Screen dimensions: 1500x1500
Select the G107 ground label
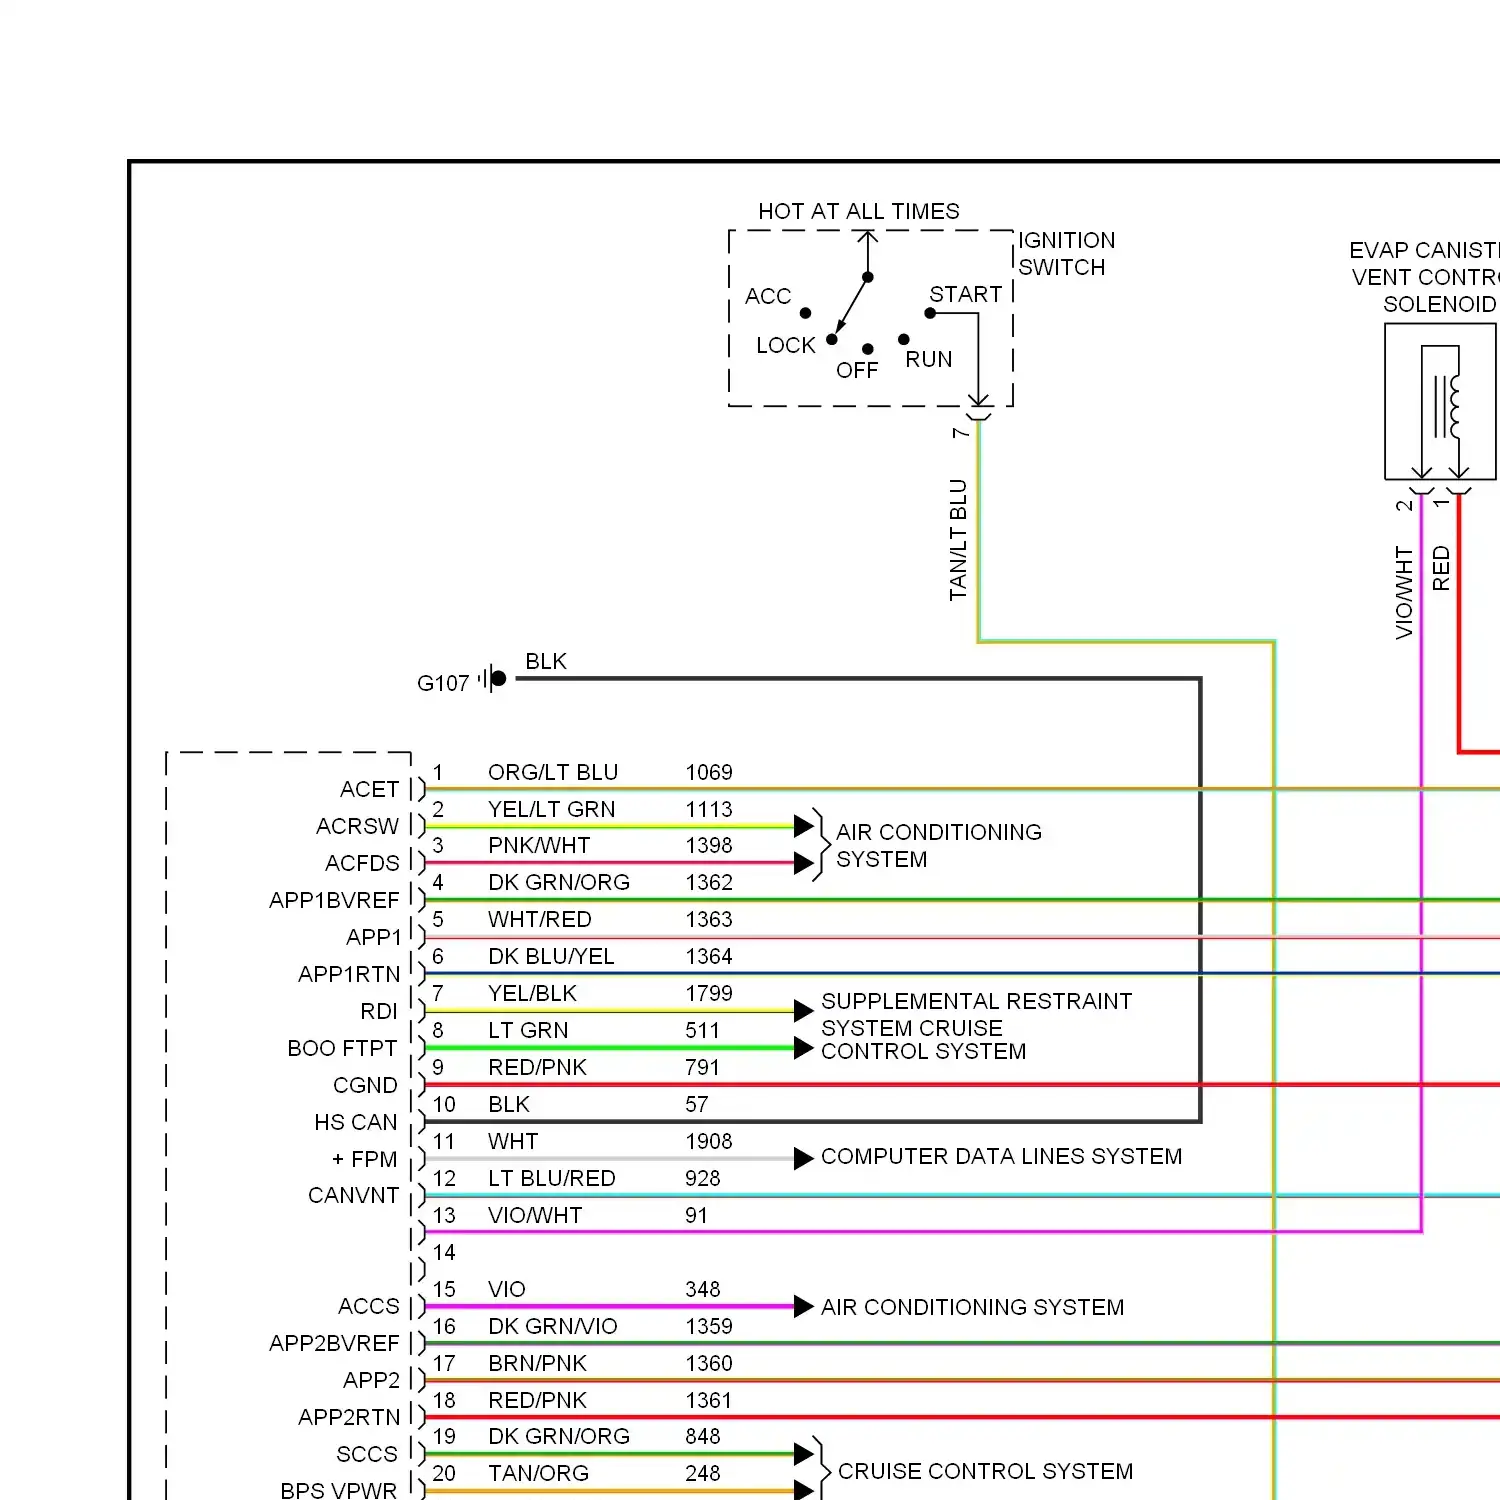click(443, 683)
